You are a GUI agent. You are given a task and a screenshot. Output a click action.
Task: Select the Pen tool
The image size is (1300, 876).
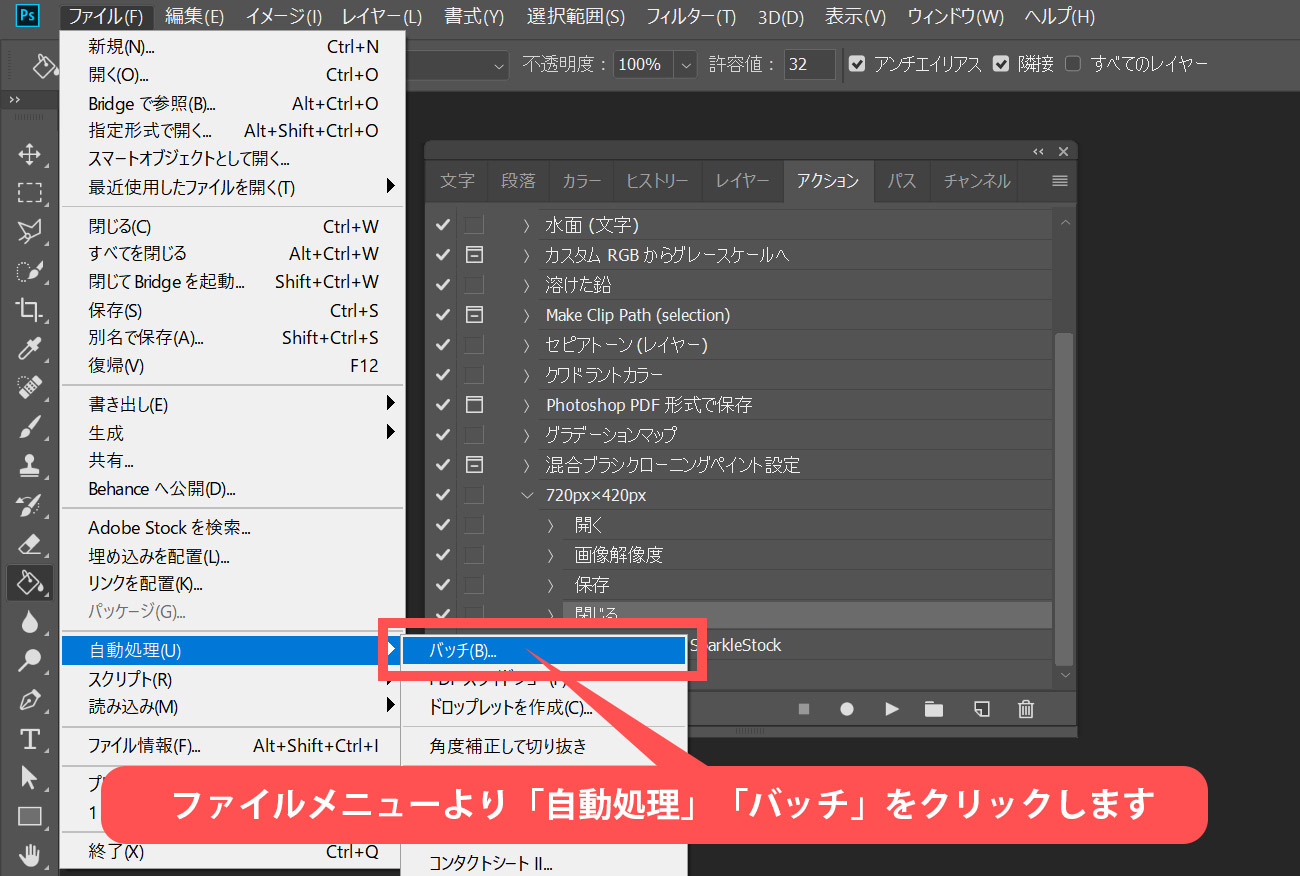30,700
